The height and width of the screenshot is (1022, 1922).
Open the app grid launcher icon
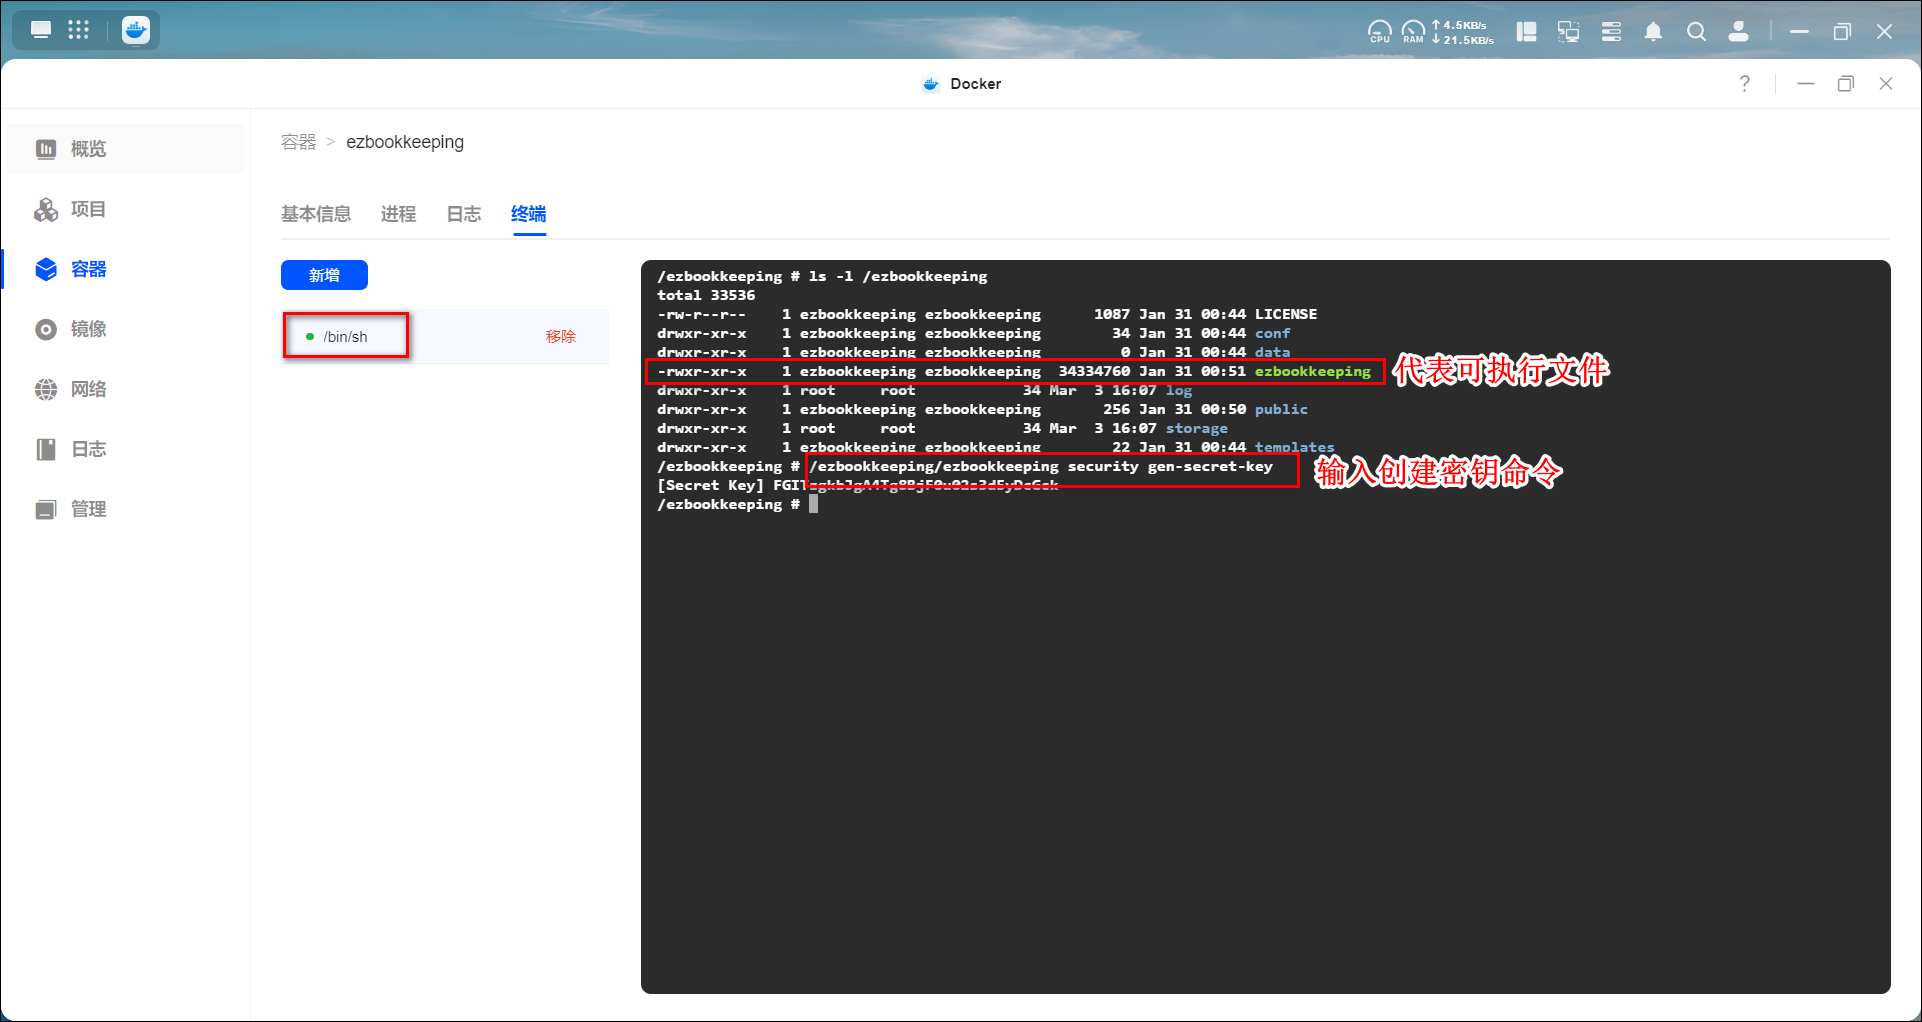[x=78, y=30]
